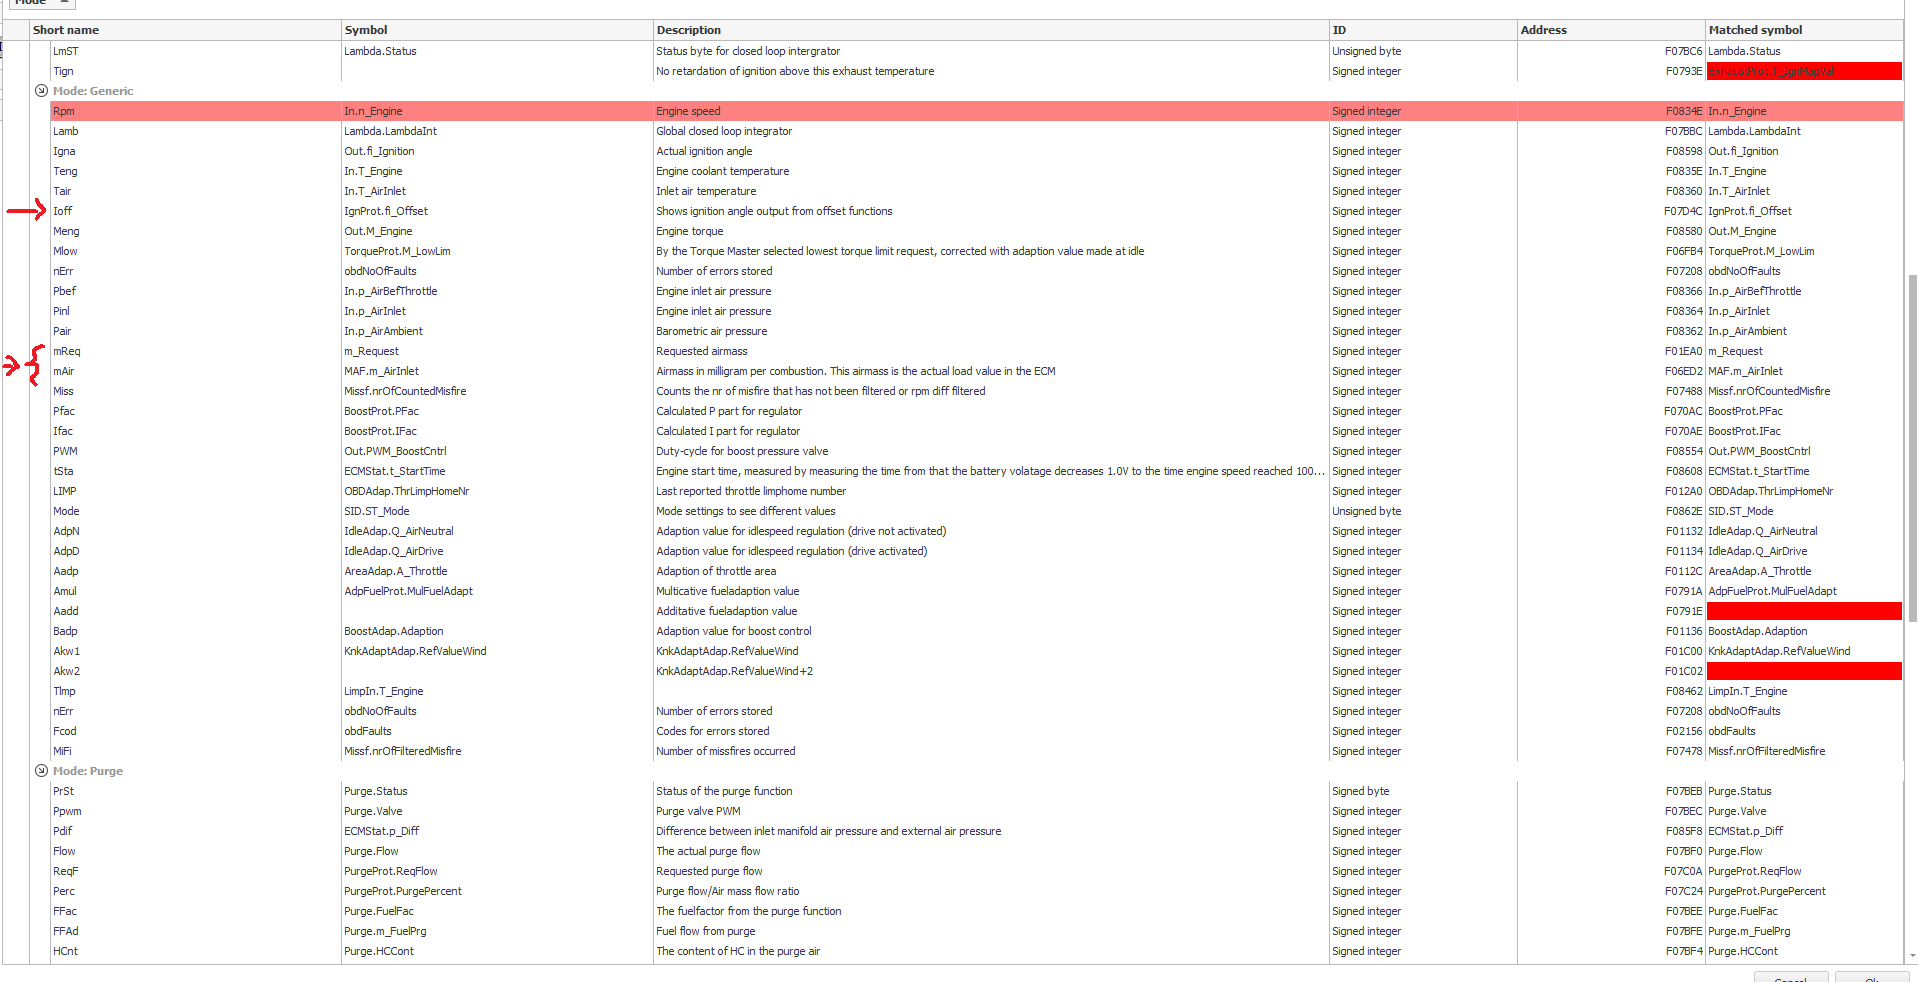
Task: Click the Mode grouping column button
Action: click(x=42, y=3)
